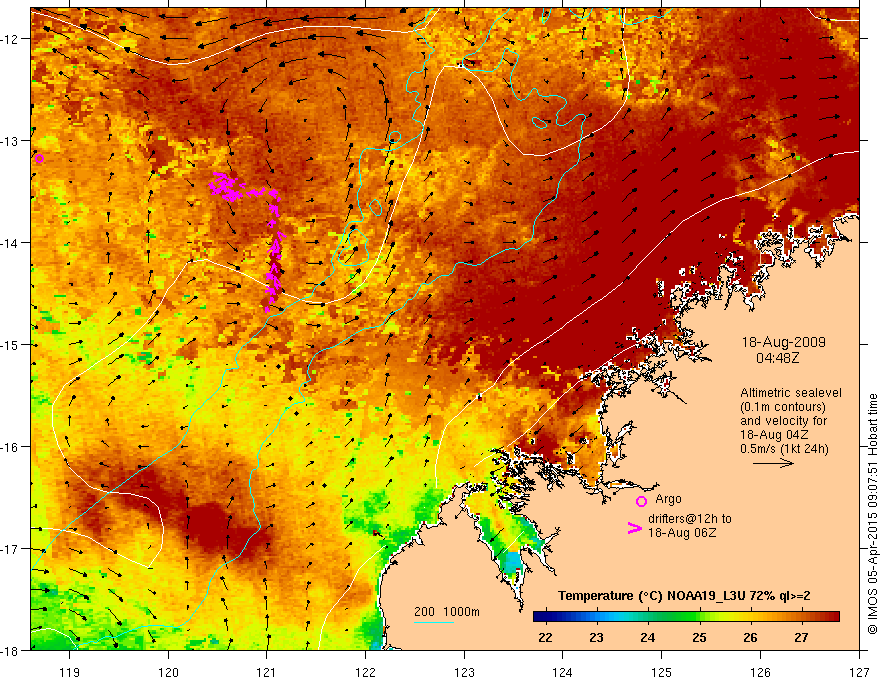Click the 'Argo' legend label
Image resolution: width=880 pixels, height=680 pixels.
point(668,499)
